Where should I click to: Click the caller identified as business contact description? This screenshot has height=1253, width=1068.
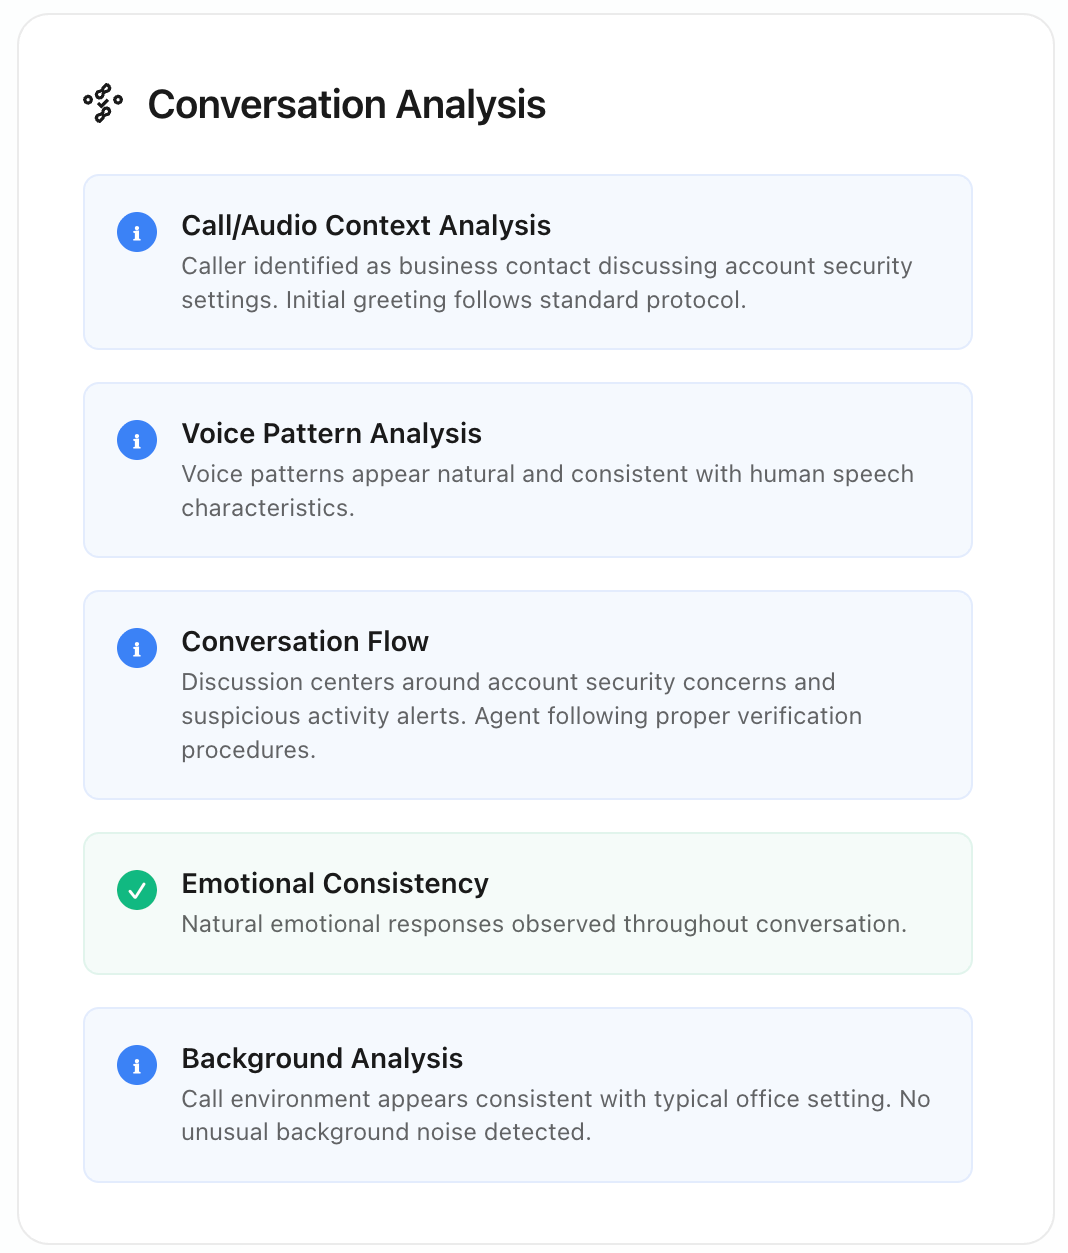(x=546, y=283)
